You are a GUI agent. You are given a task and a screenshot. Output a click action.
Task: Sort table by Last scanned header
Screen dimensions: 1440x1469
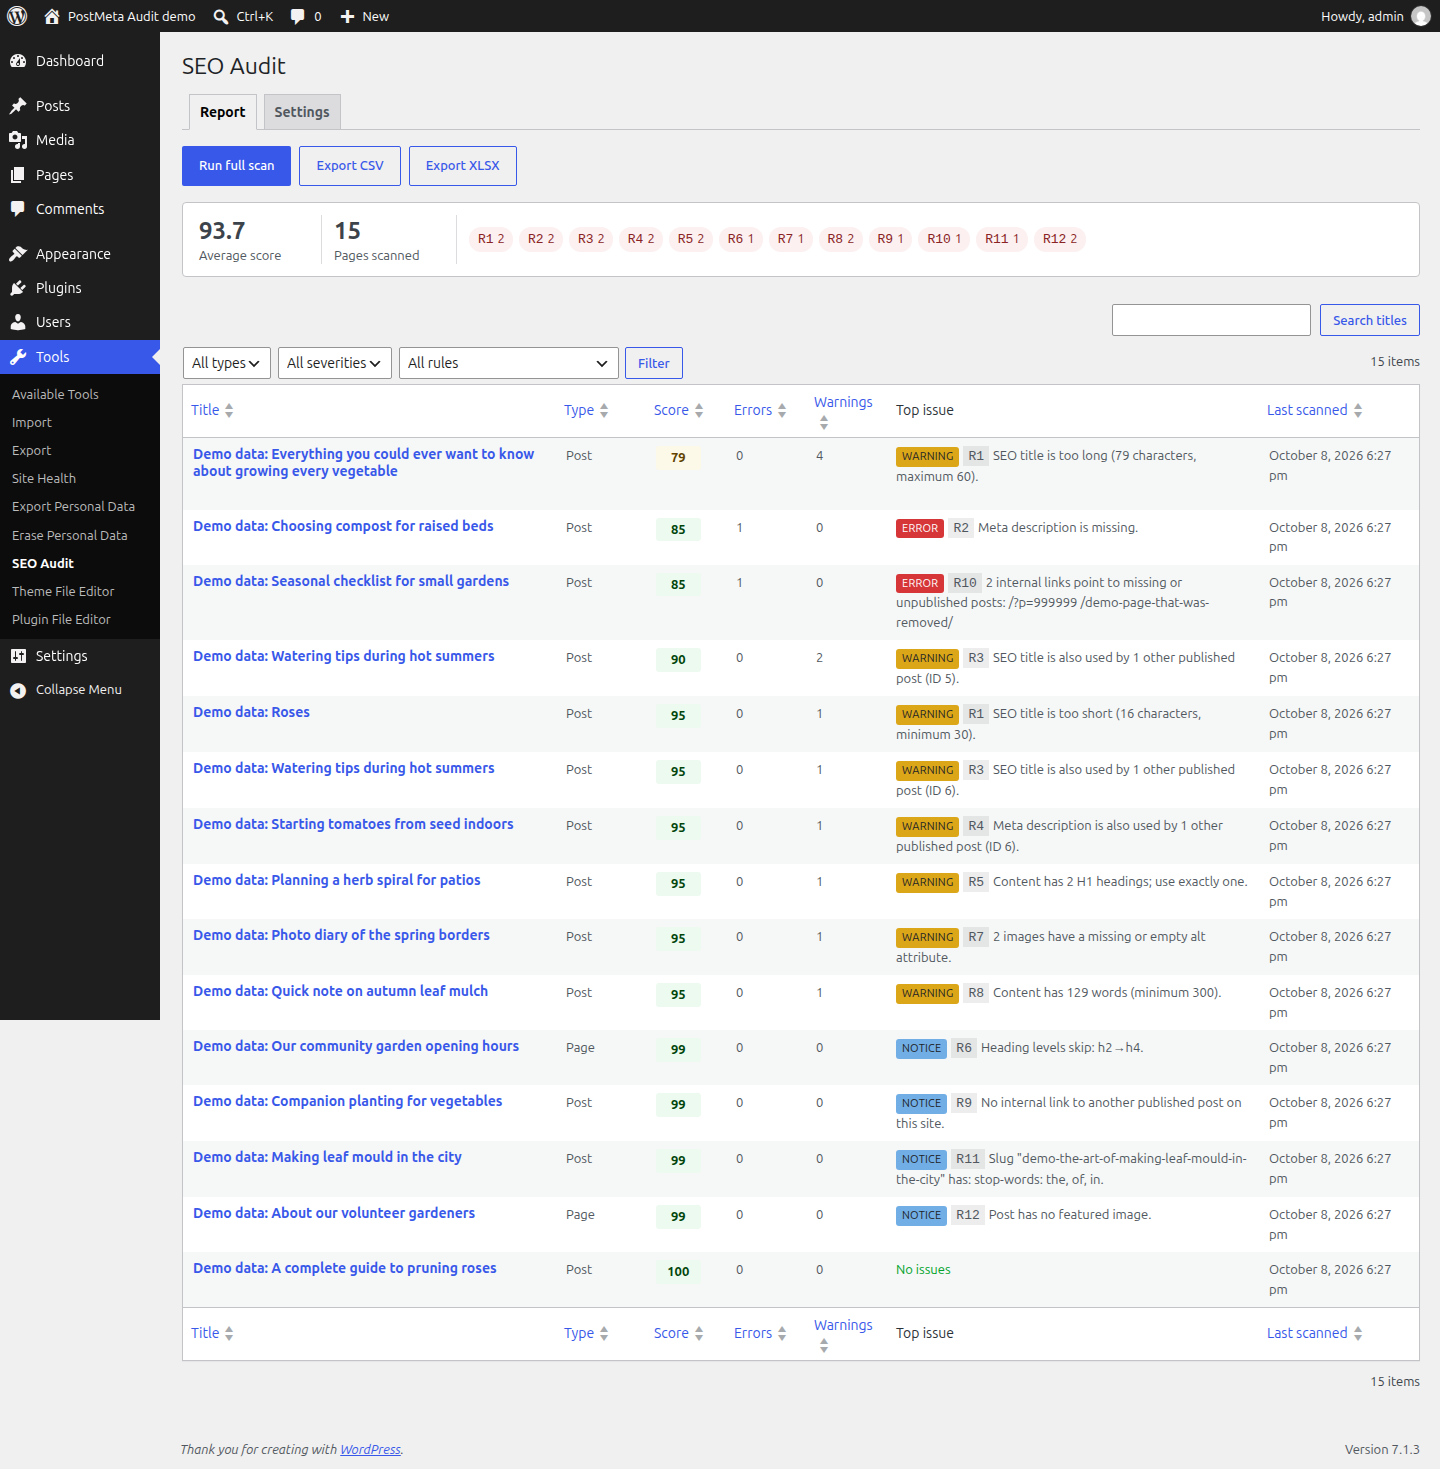click(x=1314, y=410)
